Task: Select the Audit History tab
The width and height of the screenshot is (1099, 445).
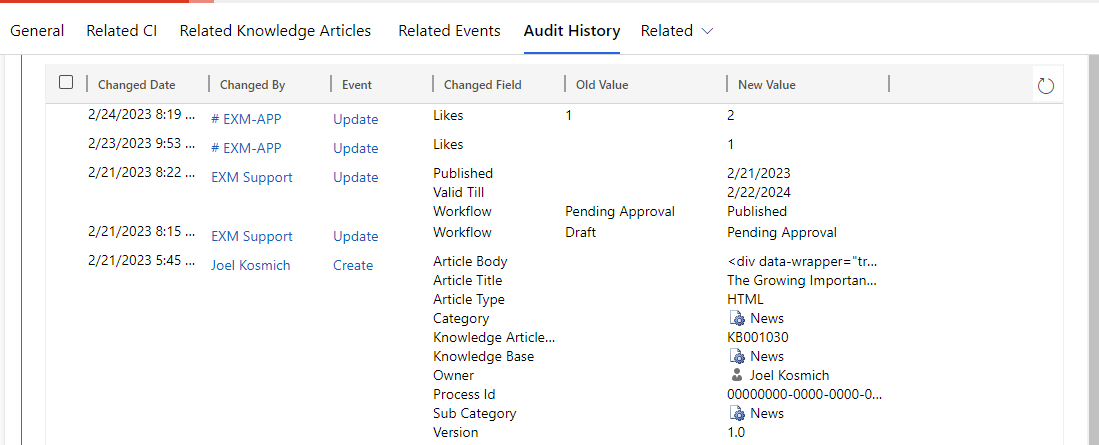Action: tap(572, 31)
